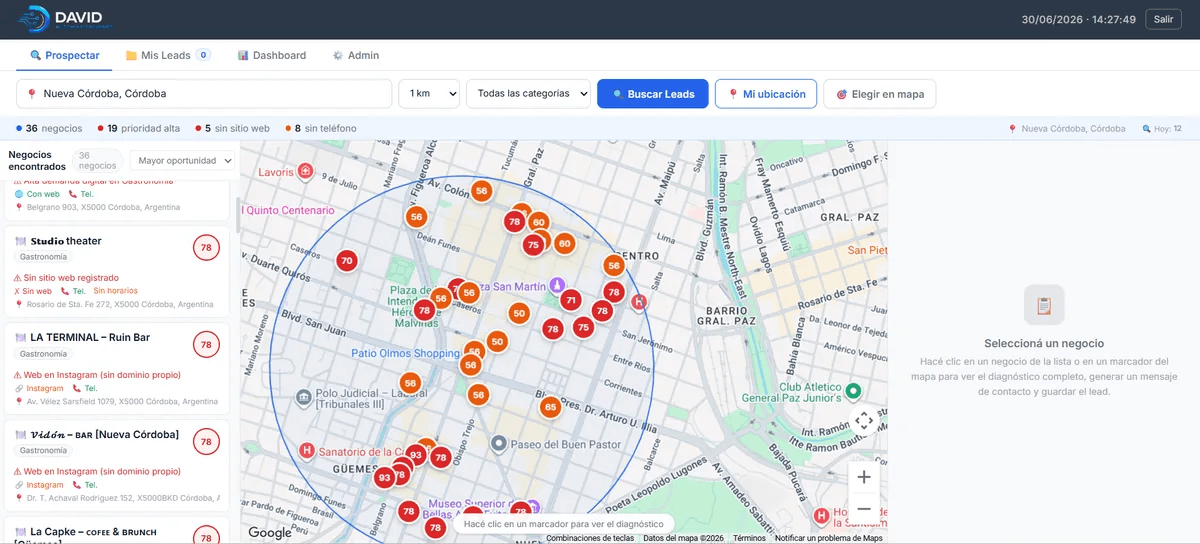This screenshot has height=544, width=1200.
Task: Click the 5 sin sitio web stat
Action: coord(232,129)
